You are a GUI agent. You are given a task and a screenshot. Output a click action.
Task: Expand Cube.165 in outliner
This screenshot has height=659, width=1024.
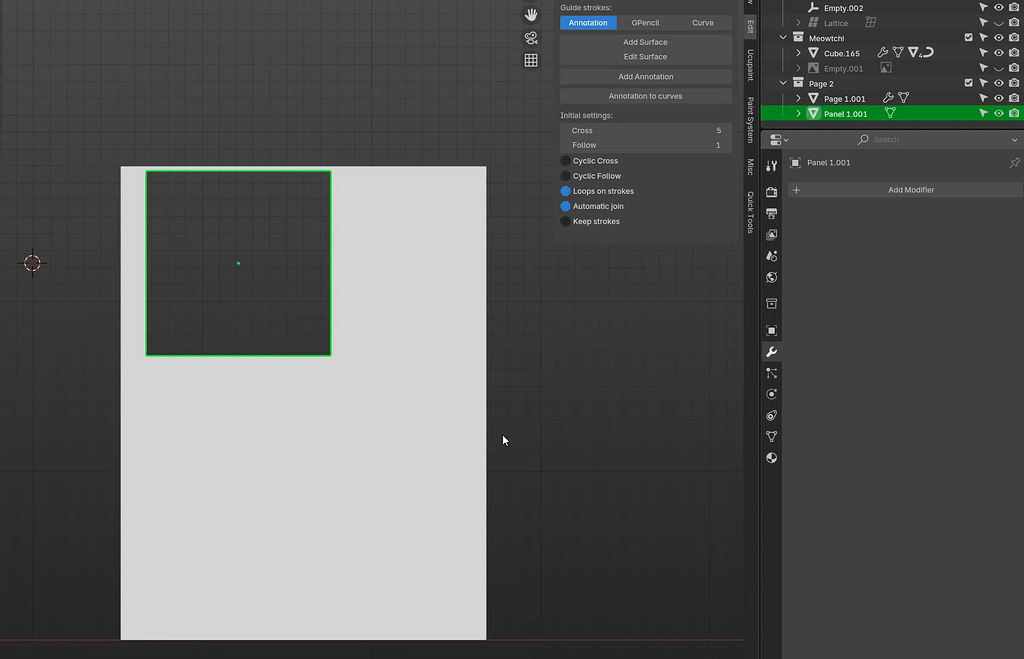click(798, 53)
